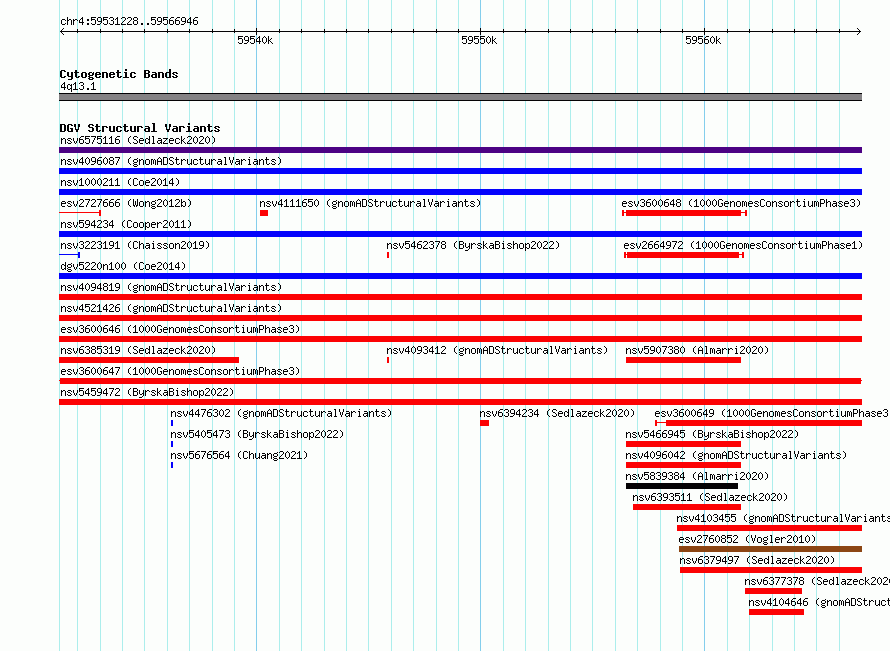Click the nsv4093412 (gnomADStructuralVariants) label
This screenshot has width=890, height=651.
(x=497, y=350)
